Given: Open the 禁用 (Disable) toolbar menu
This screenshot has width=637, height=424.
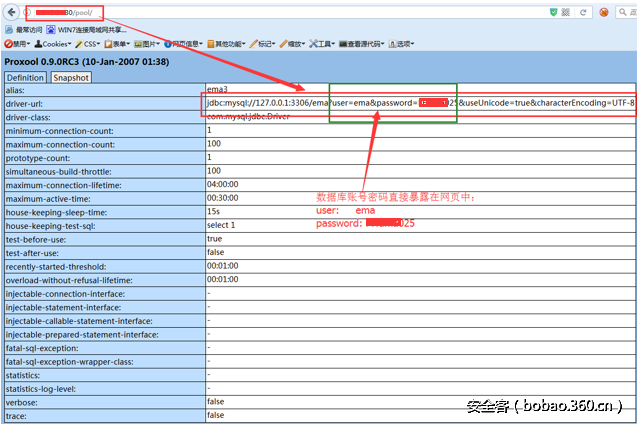Looking at the screenshot, I should pyautogui.click(x=16, y=44).
